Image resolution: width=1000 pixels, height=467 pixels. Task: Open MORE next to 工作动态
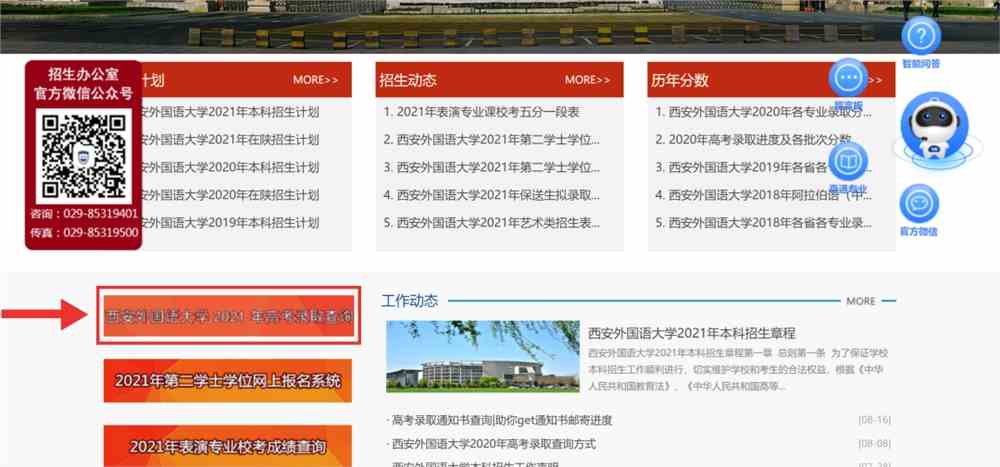861,301
